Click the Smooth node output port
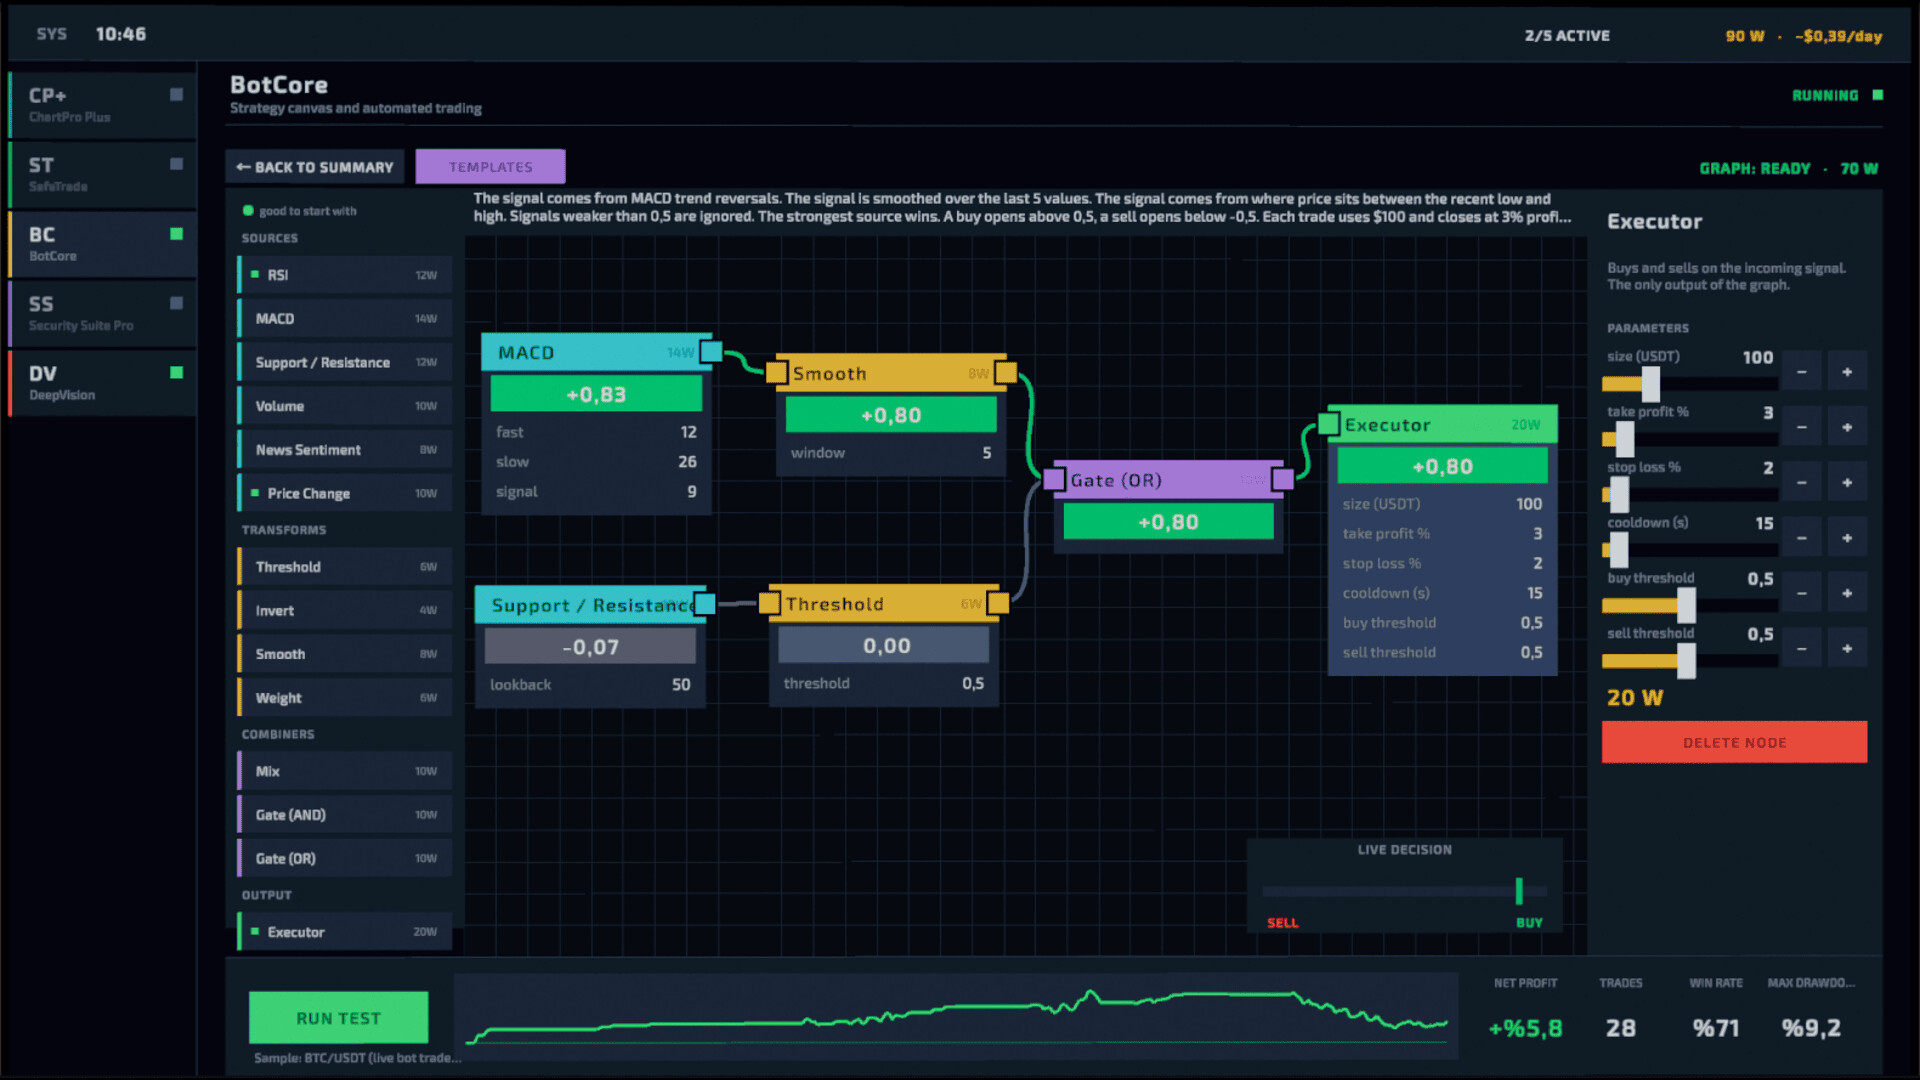 point(1006,373)
